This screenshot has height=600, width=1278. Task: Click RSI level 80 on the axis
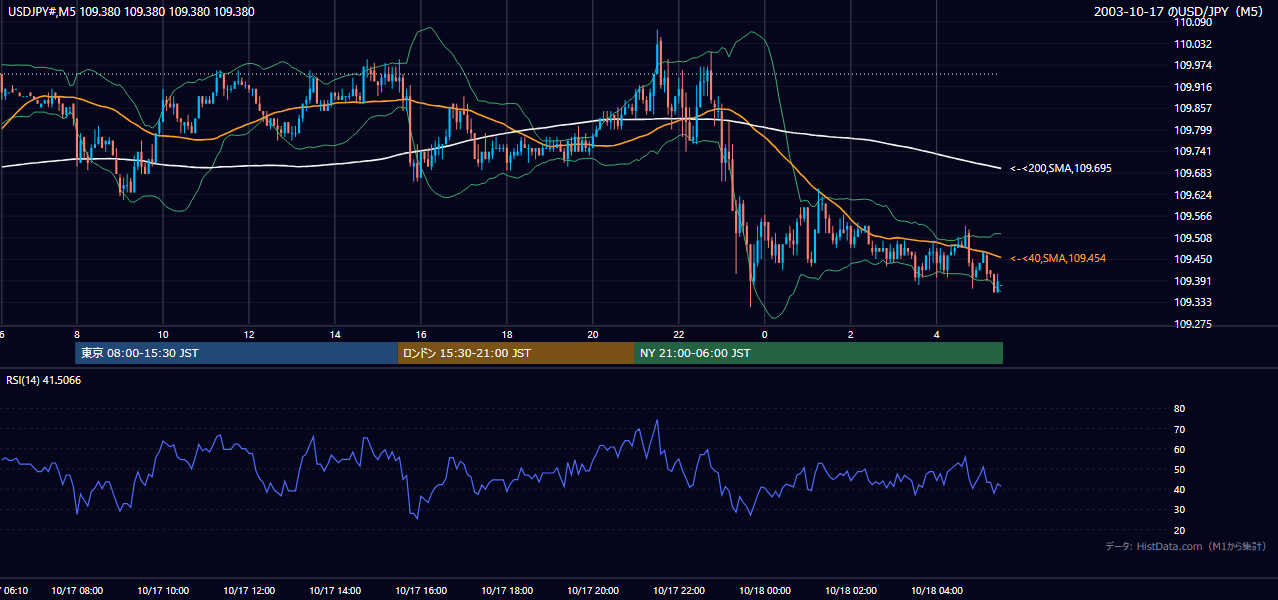pyautogui.click(x=1179, y=409)
